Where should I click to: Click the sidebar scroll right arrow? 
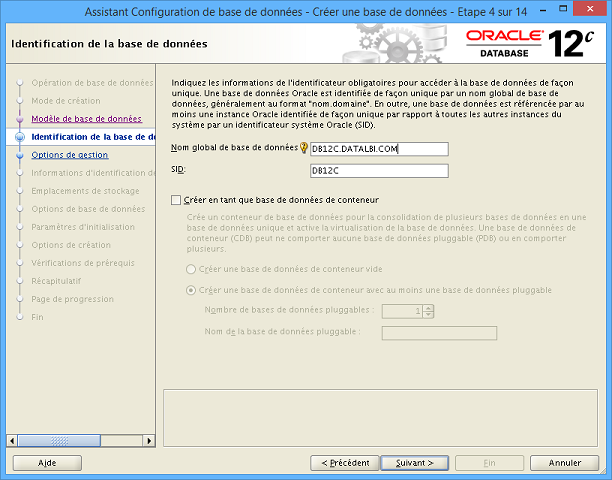pos(149,441)
